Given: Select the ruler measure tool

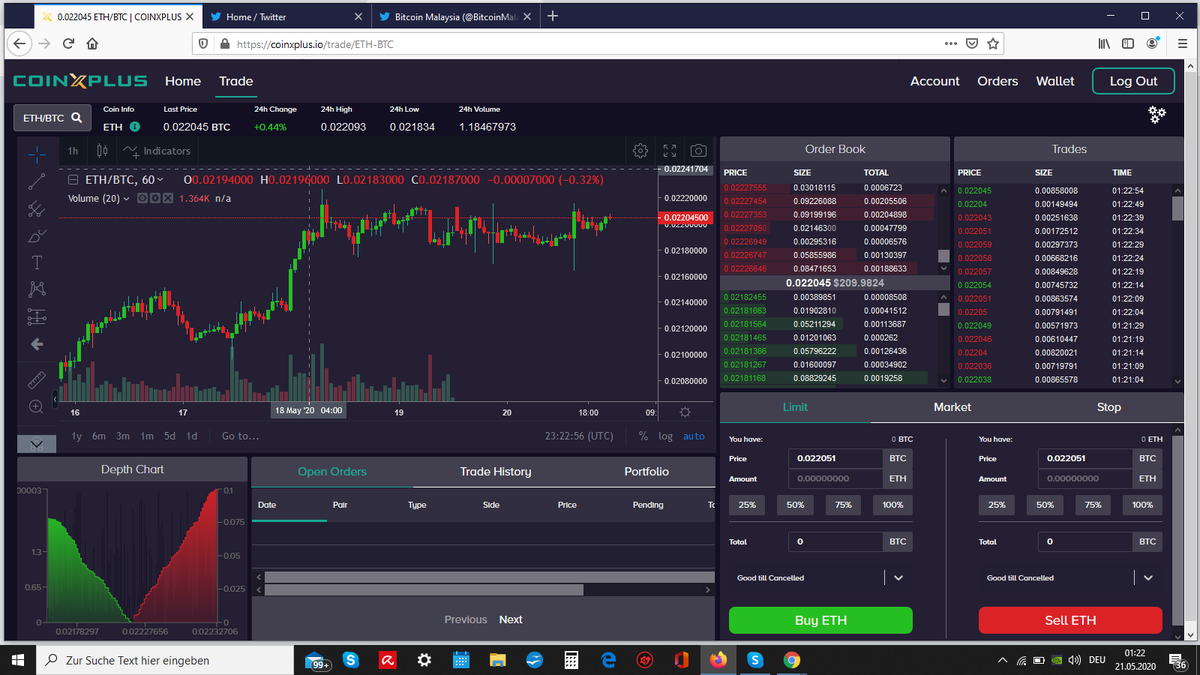Looking at the screenshot, I should (37, 379).
